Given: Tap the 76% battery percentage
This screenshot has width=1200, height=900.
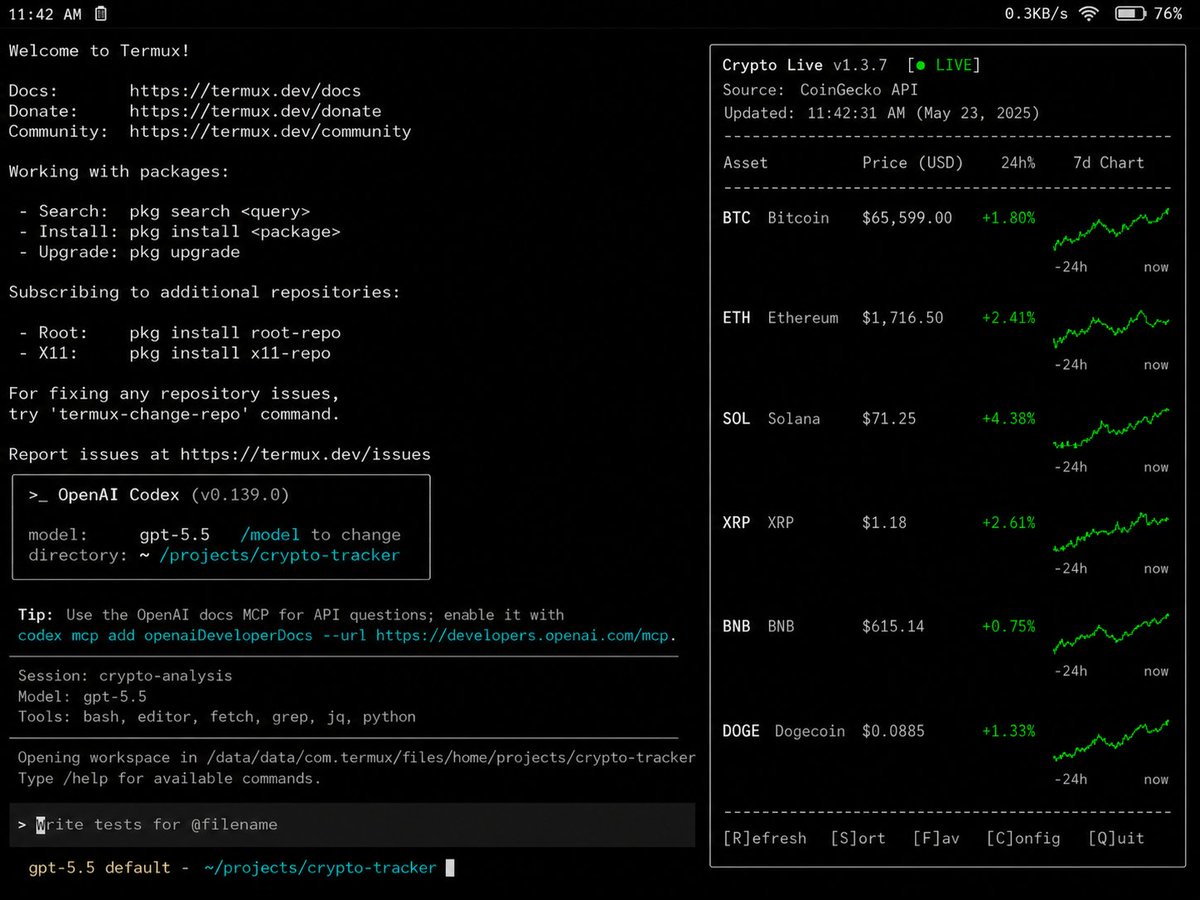Looking at the screenshot, I should [x=1168, y=14].
